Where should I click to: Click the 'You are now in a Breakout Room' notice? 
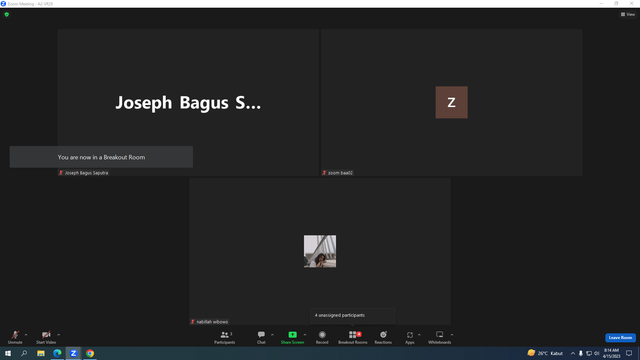coord(101,157)
